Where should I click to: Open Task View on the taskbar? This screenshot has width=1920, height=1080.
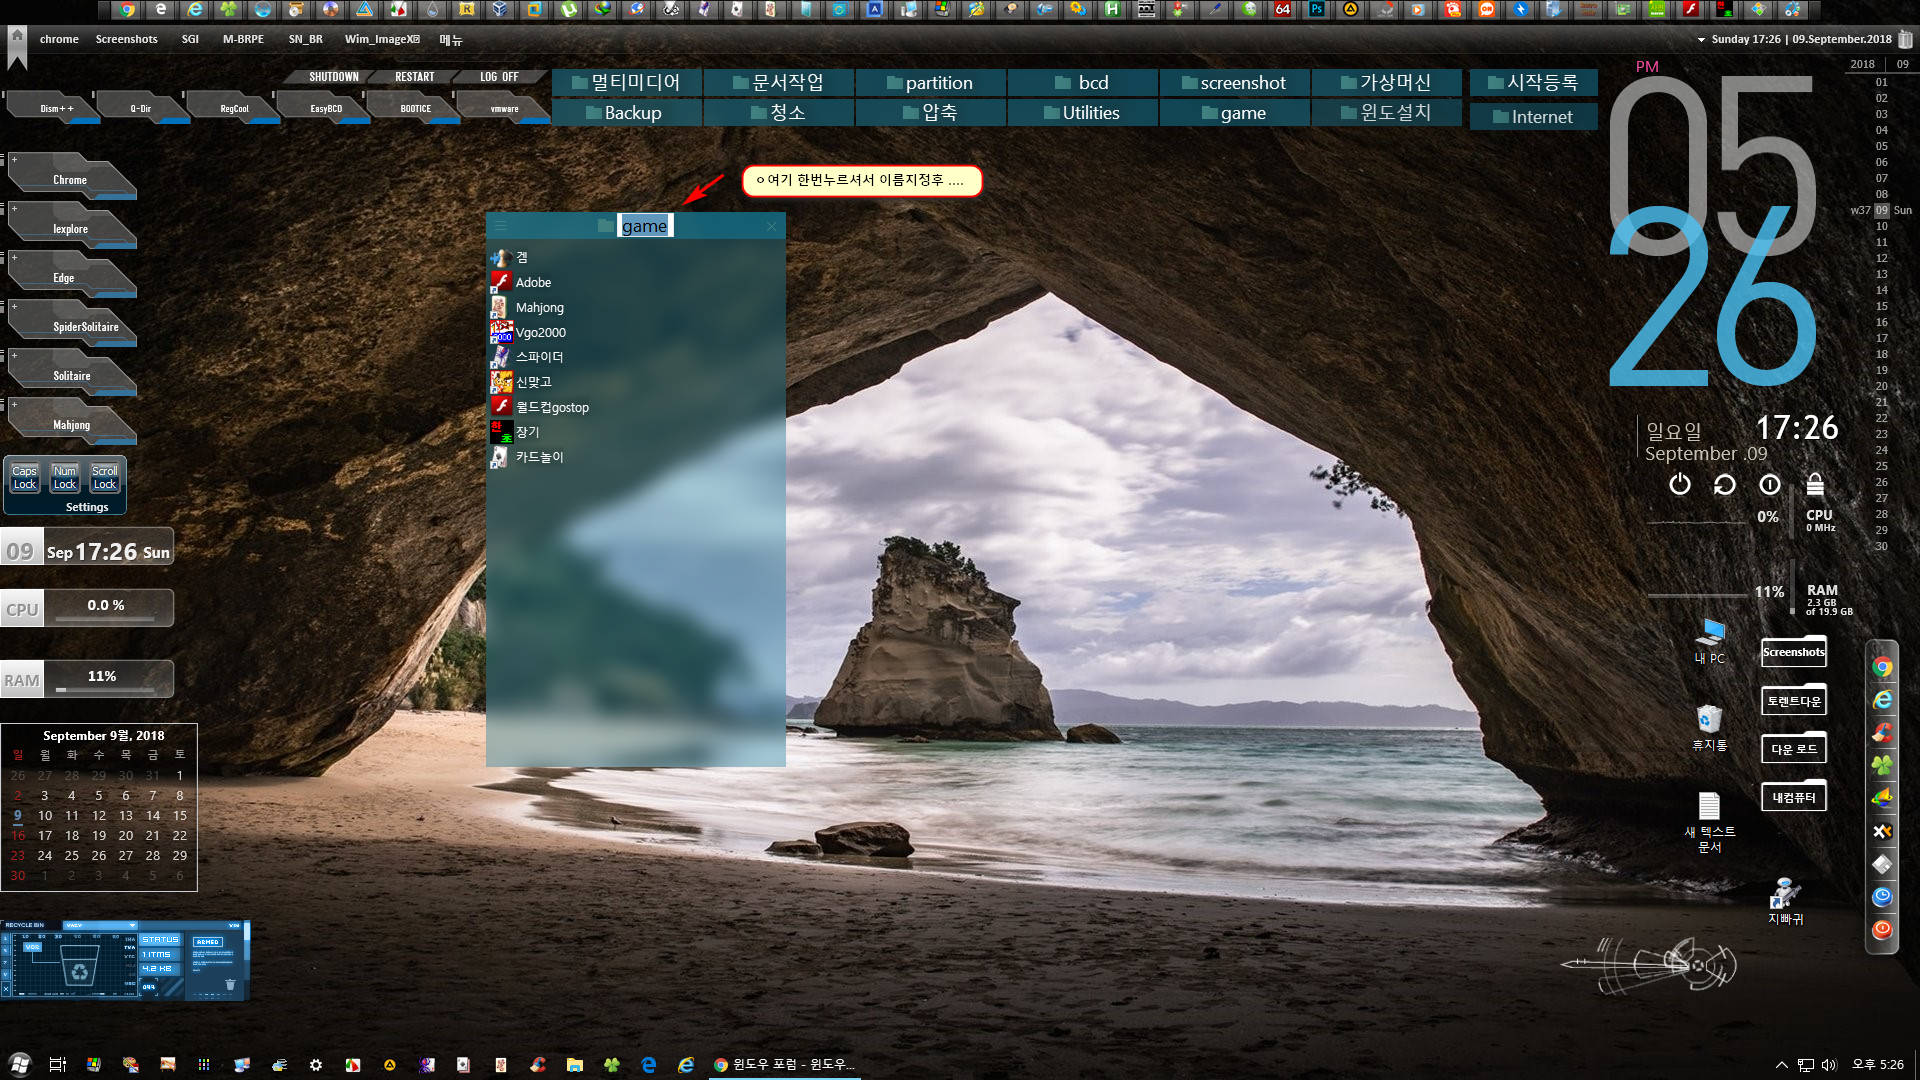[57, 1065]
